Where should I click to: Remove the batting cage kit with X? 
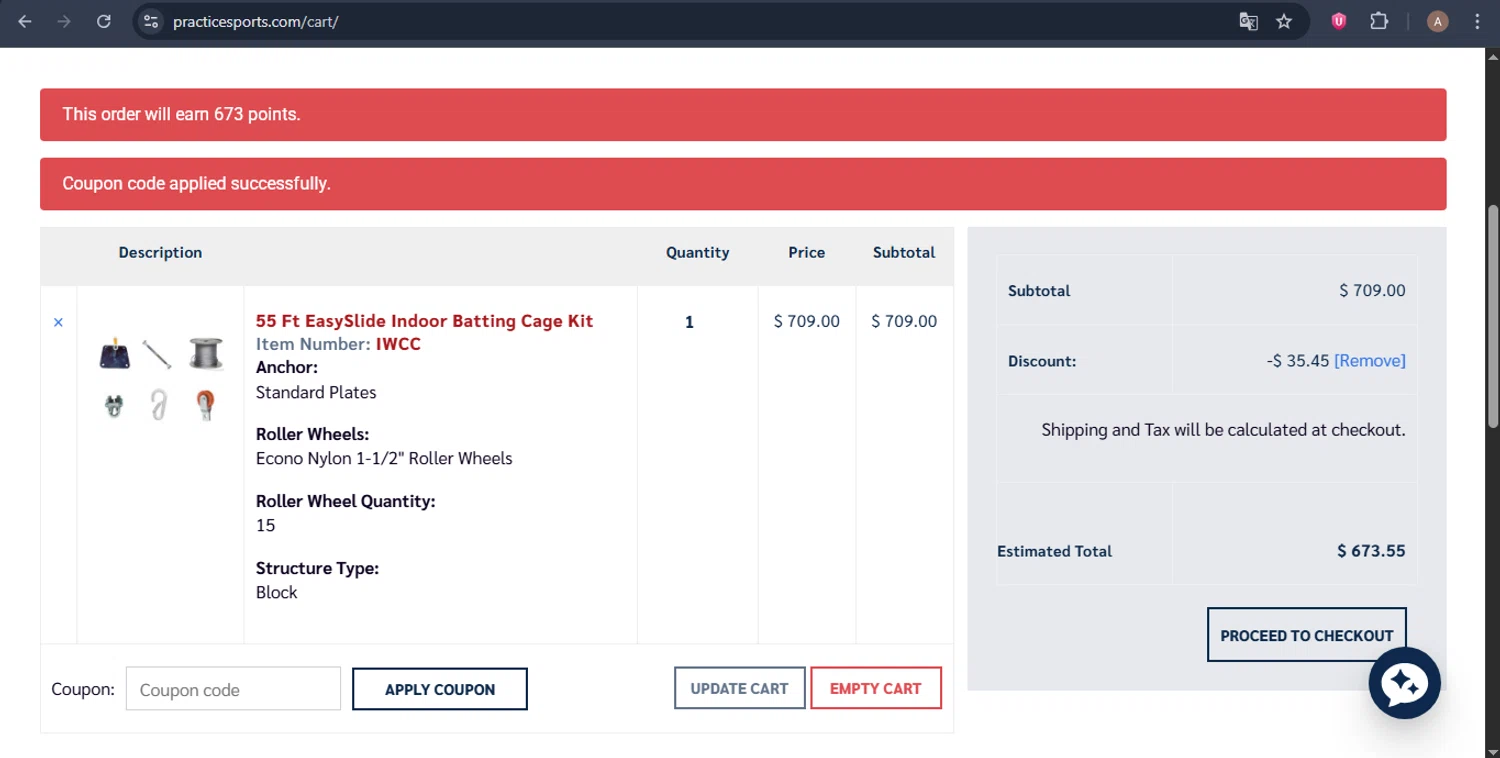click(x=58, y=322)
